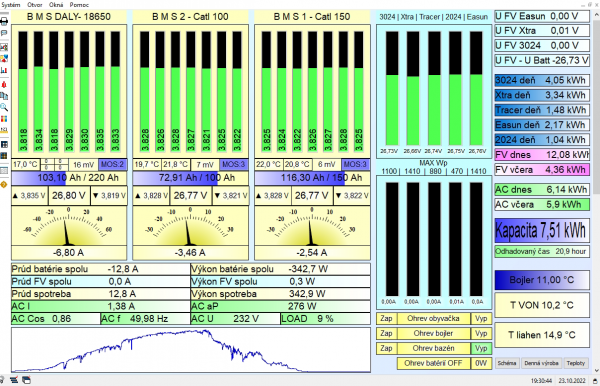Click the orange help question mark icon

click(4, 185)
